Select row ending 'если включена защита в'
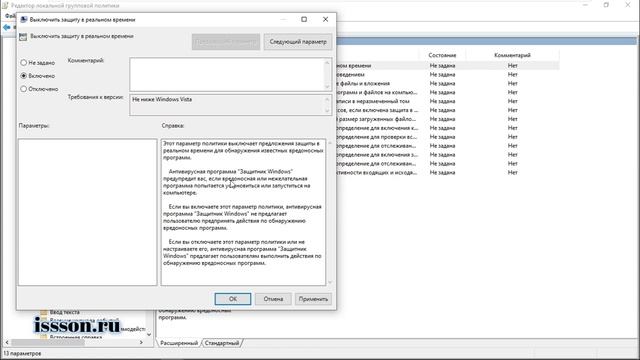 (x=447, y=110)
